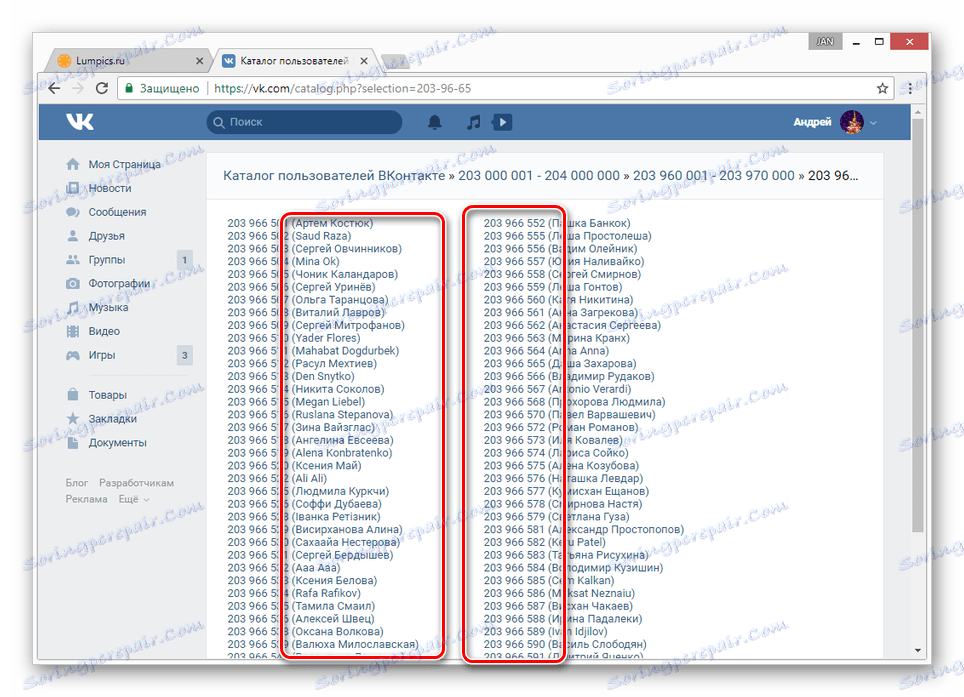The height and width of the screenshot is (697, 964).
Task: Click the video play icon in header
Action: 502,122
